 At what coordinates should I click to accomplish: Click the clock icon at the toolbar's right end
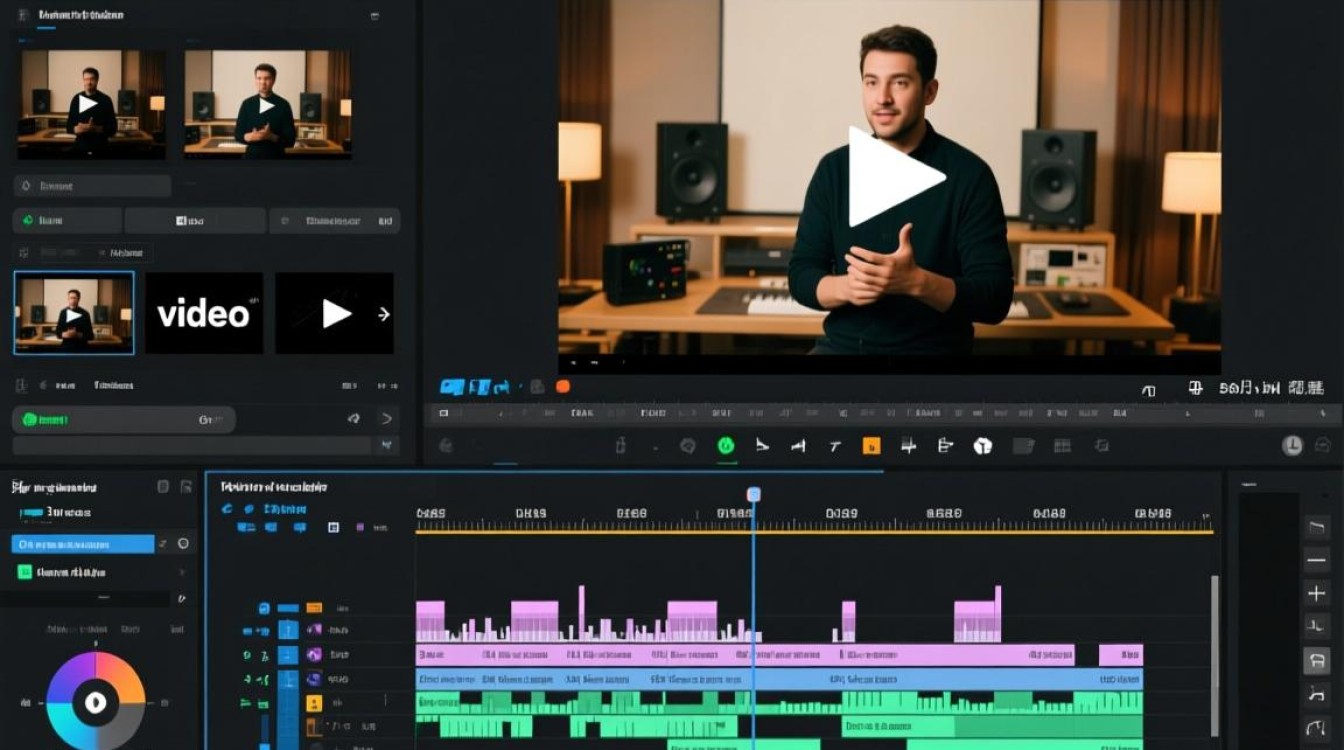[1292, 446]
